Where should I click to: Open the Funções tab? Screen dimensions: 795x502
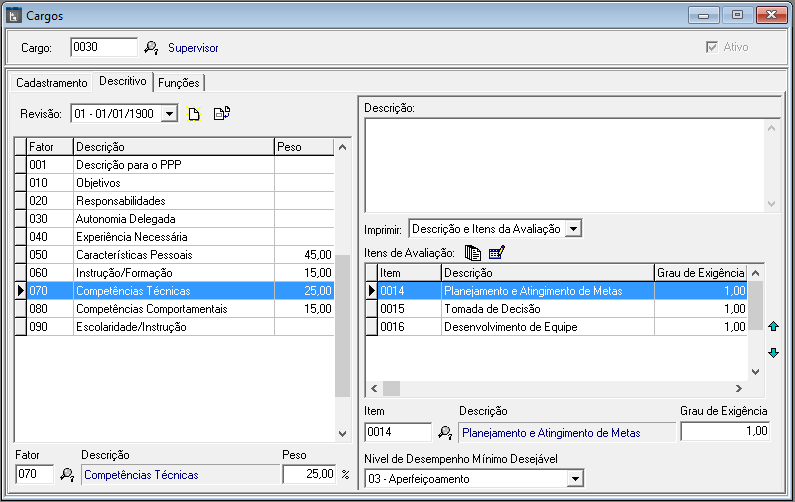pos(178,83)
